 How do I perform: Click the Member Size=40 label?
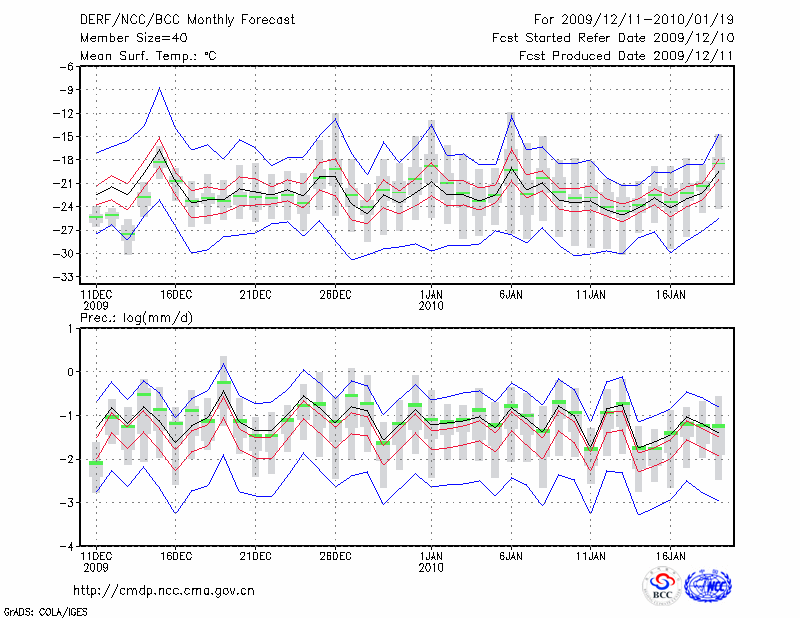click(133, 37)
